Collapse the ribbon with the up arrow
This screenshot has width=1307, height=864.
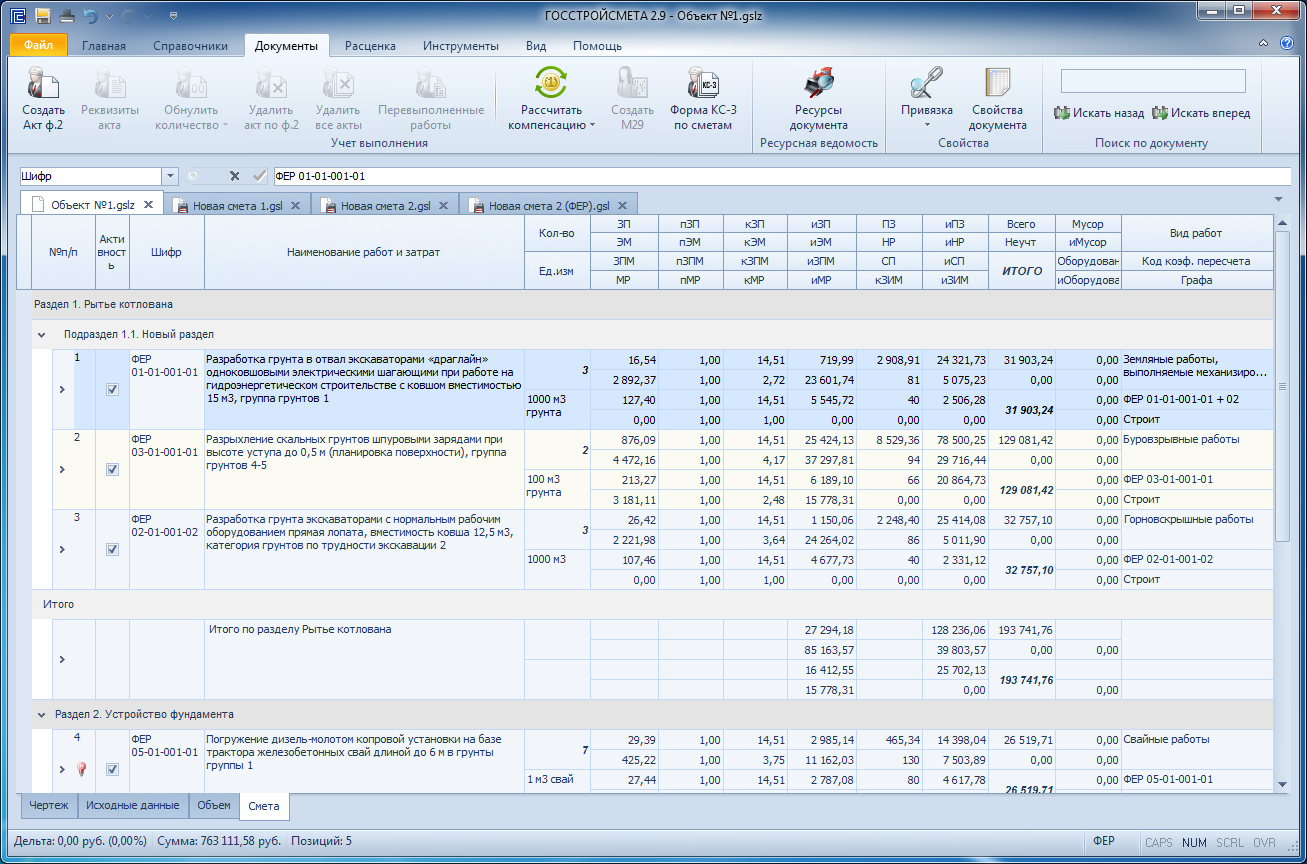[1264, 44]
